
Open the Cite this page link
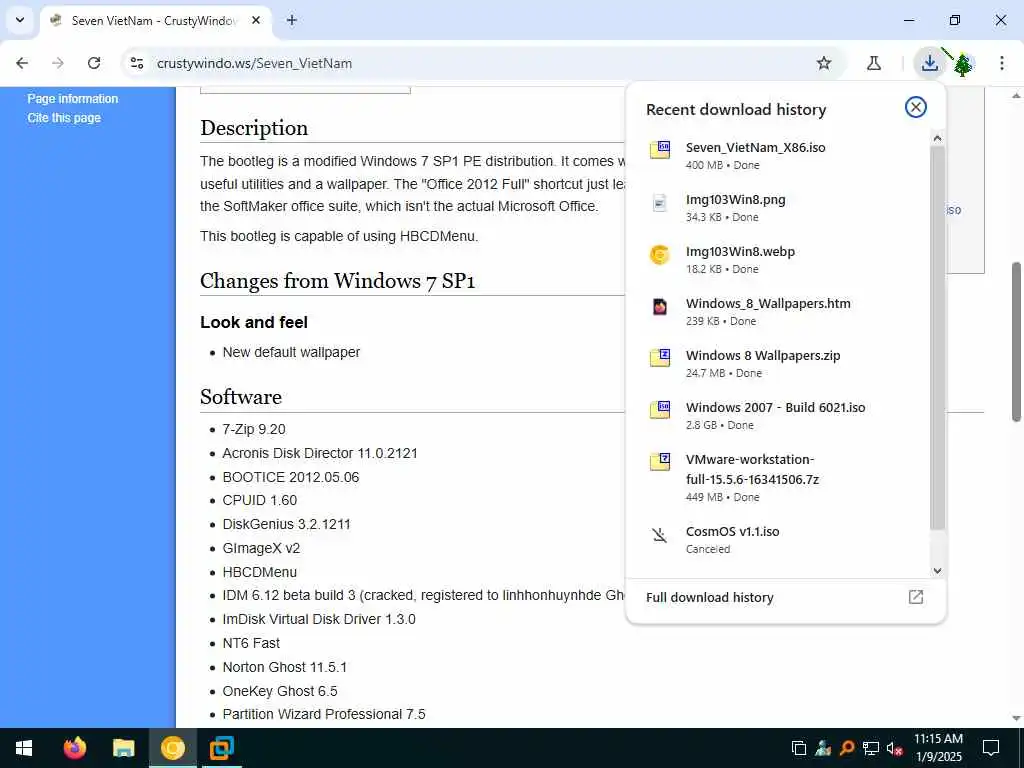coord(64,118)
